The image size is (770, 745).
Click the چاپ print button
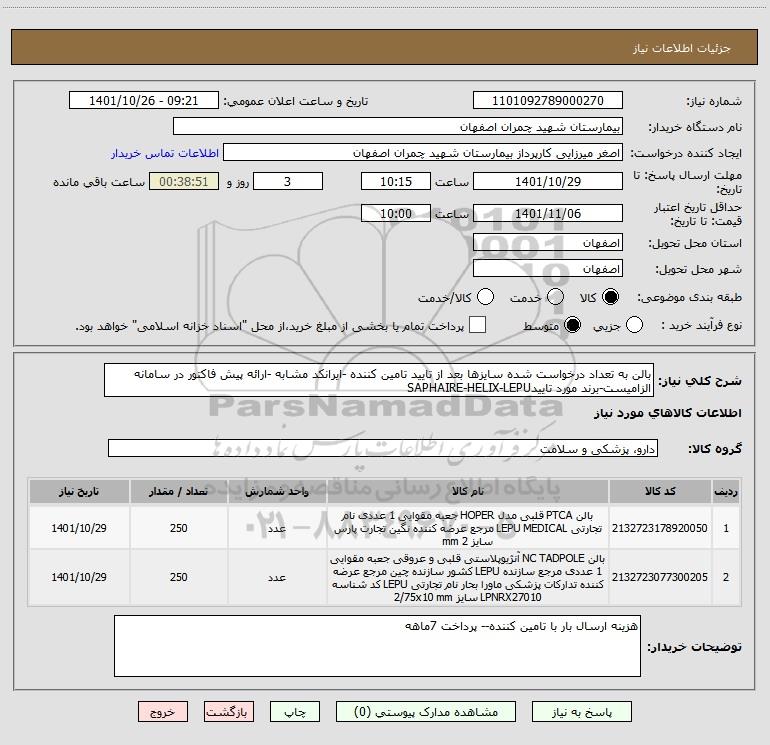(x=295, y=712)
